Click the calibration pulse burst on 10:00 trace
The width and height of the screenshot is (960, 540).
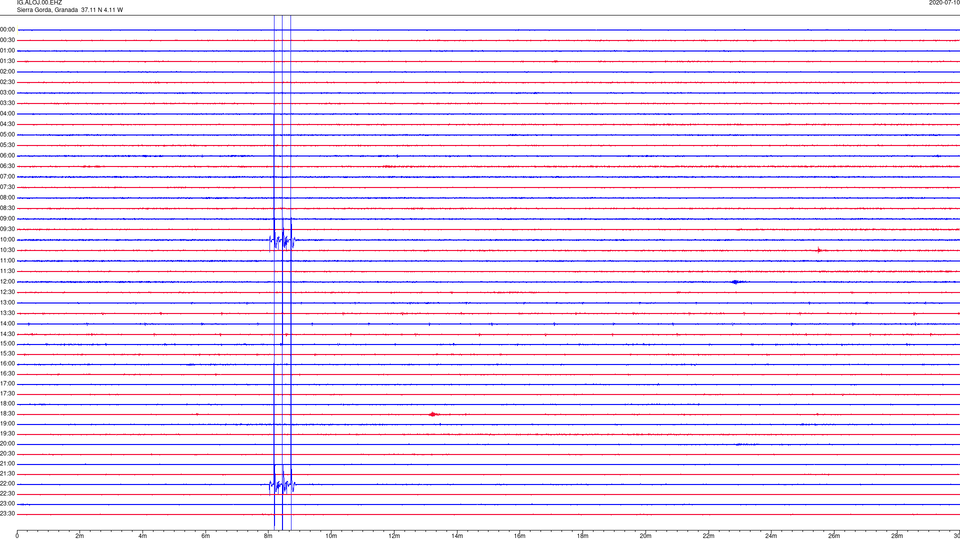coord(282,240)
